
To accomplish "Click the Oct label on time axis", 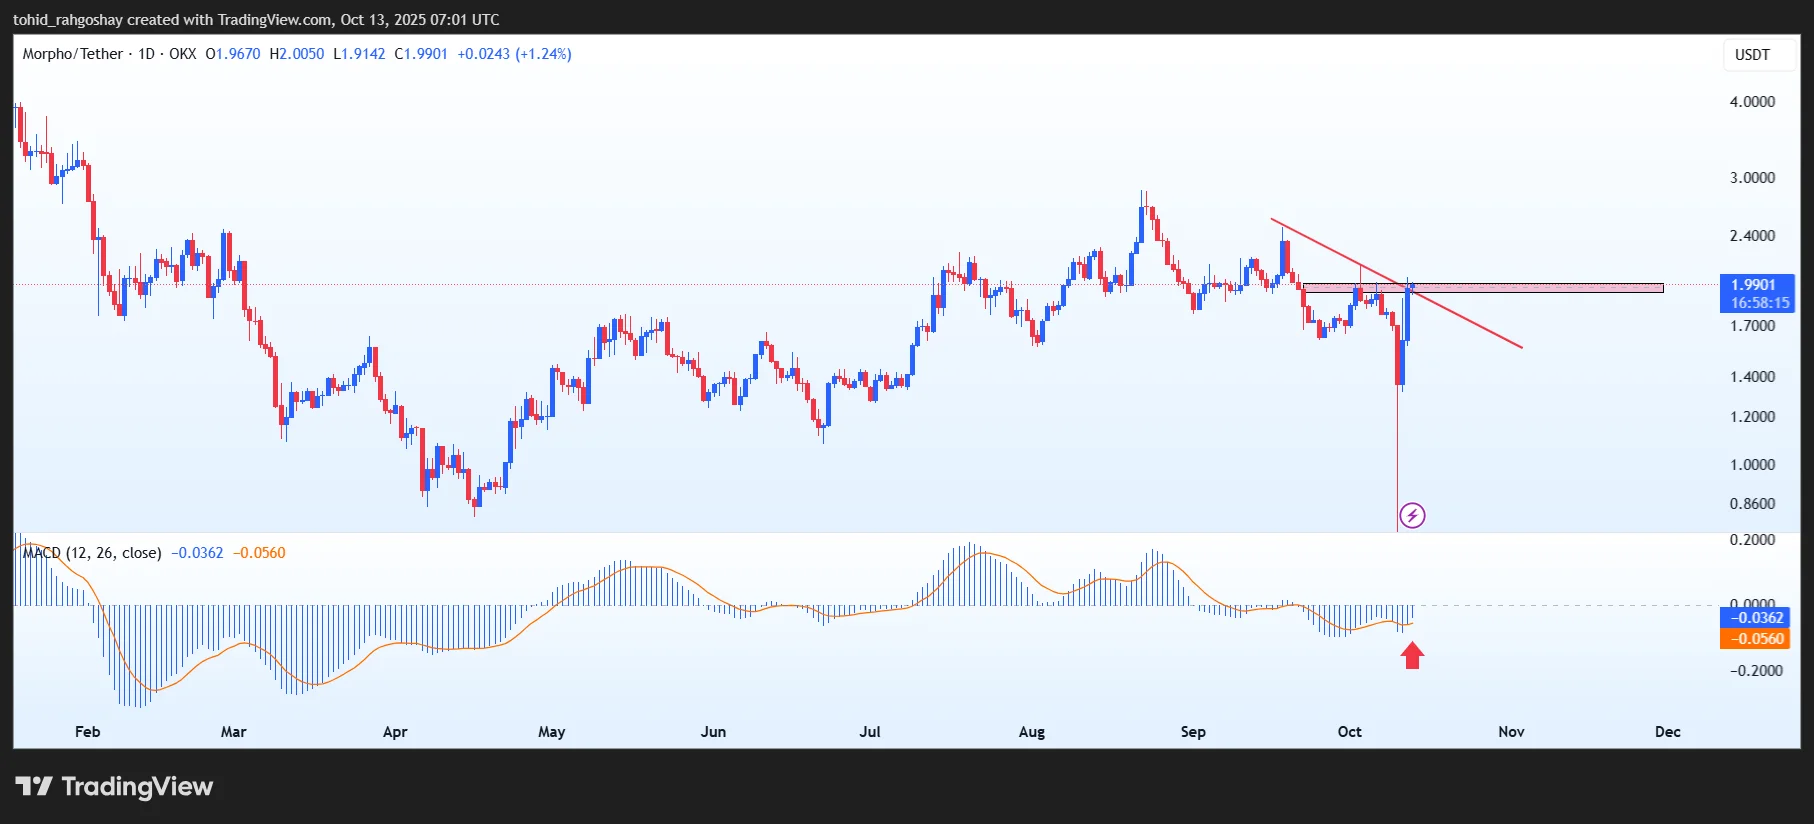I will [x=1349, y=732].
